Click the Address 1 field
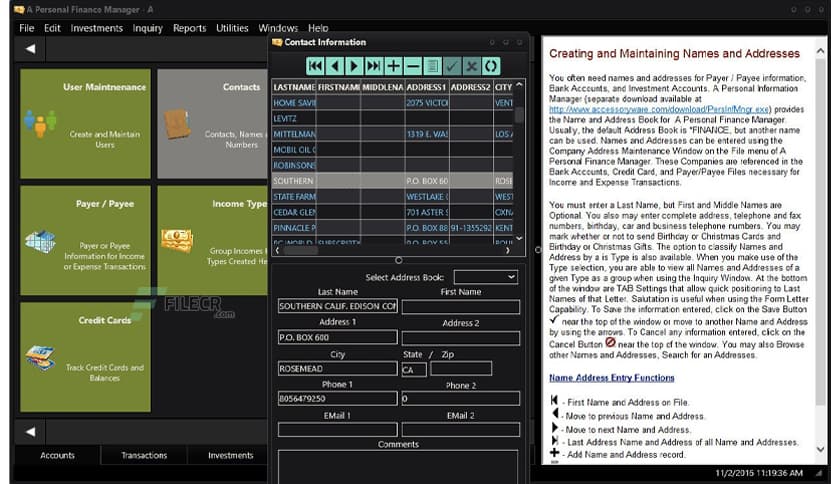 pyautogui.click(x=337, y=337)
